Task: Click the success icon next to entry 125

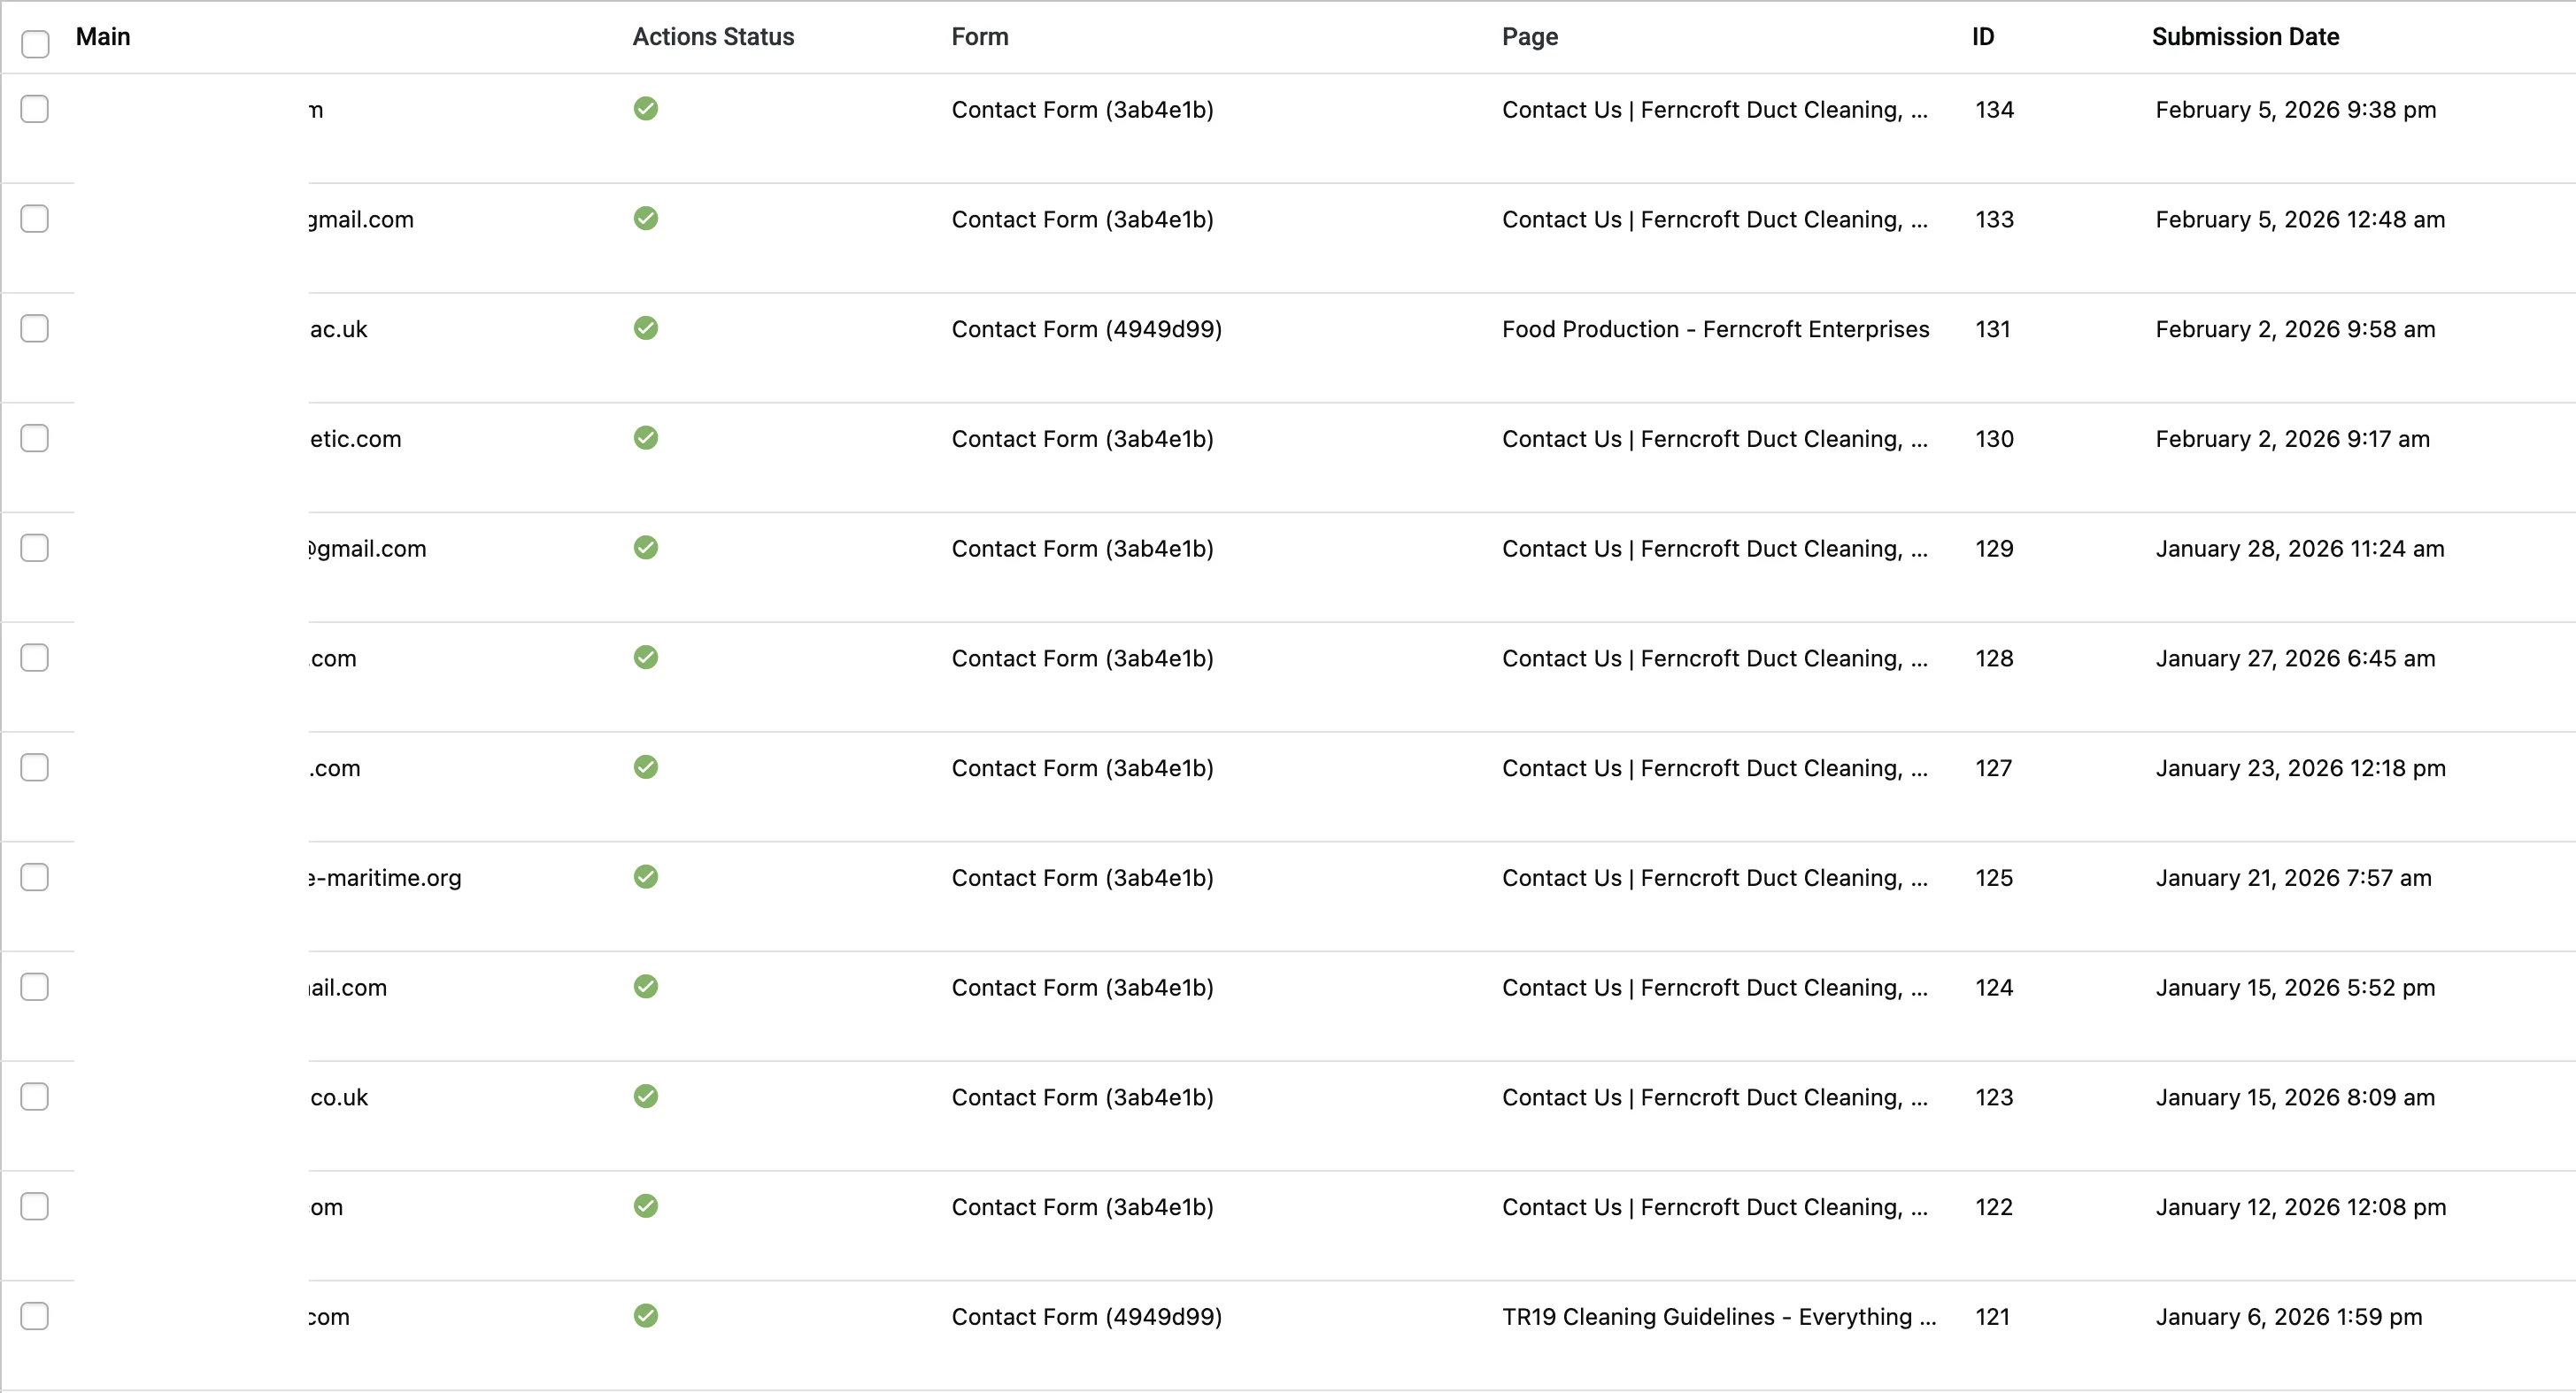Action: 645,877
